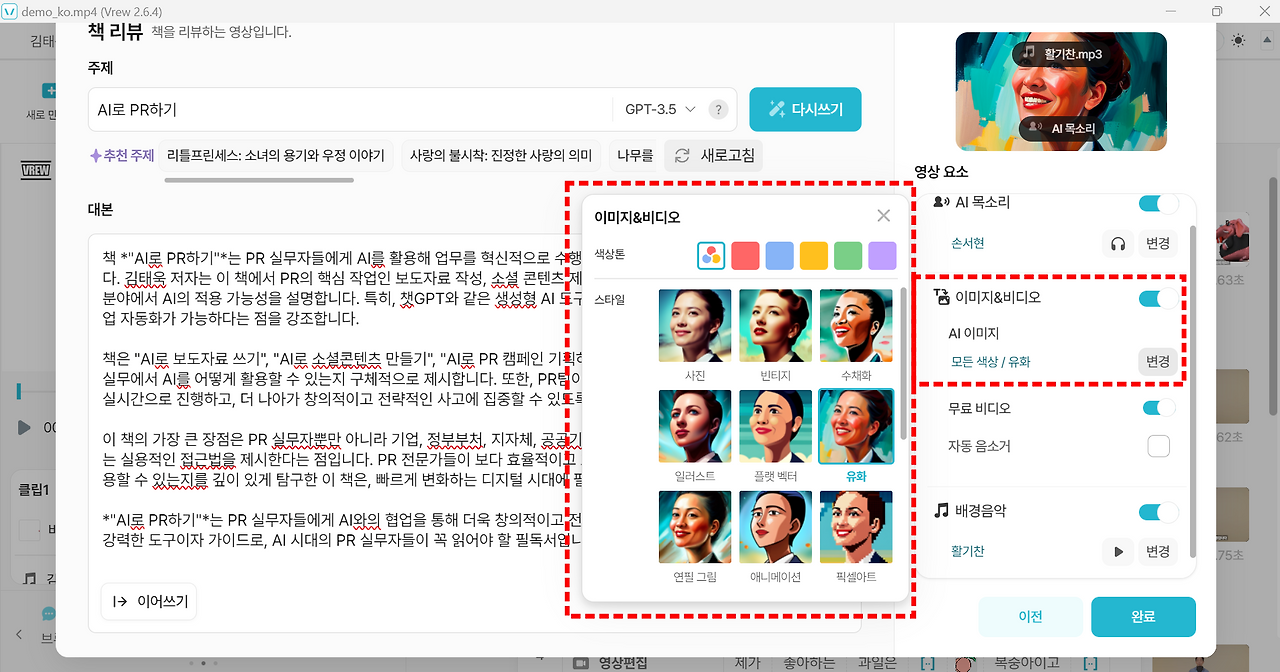Click the 이어쓰기 continue writing button

coord(149,601)
